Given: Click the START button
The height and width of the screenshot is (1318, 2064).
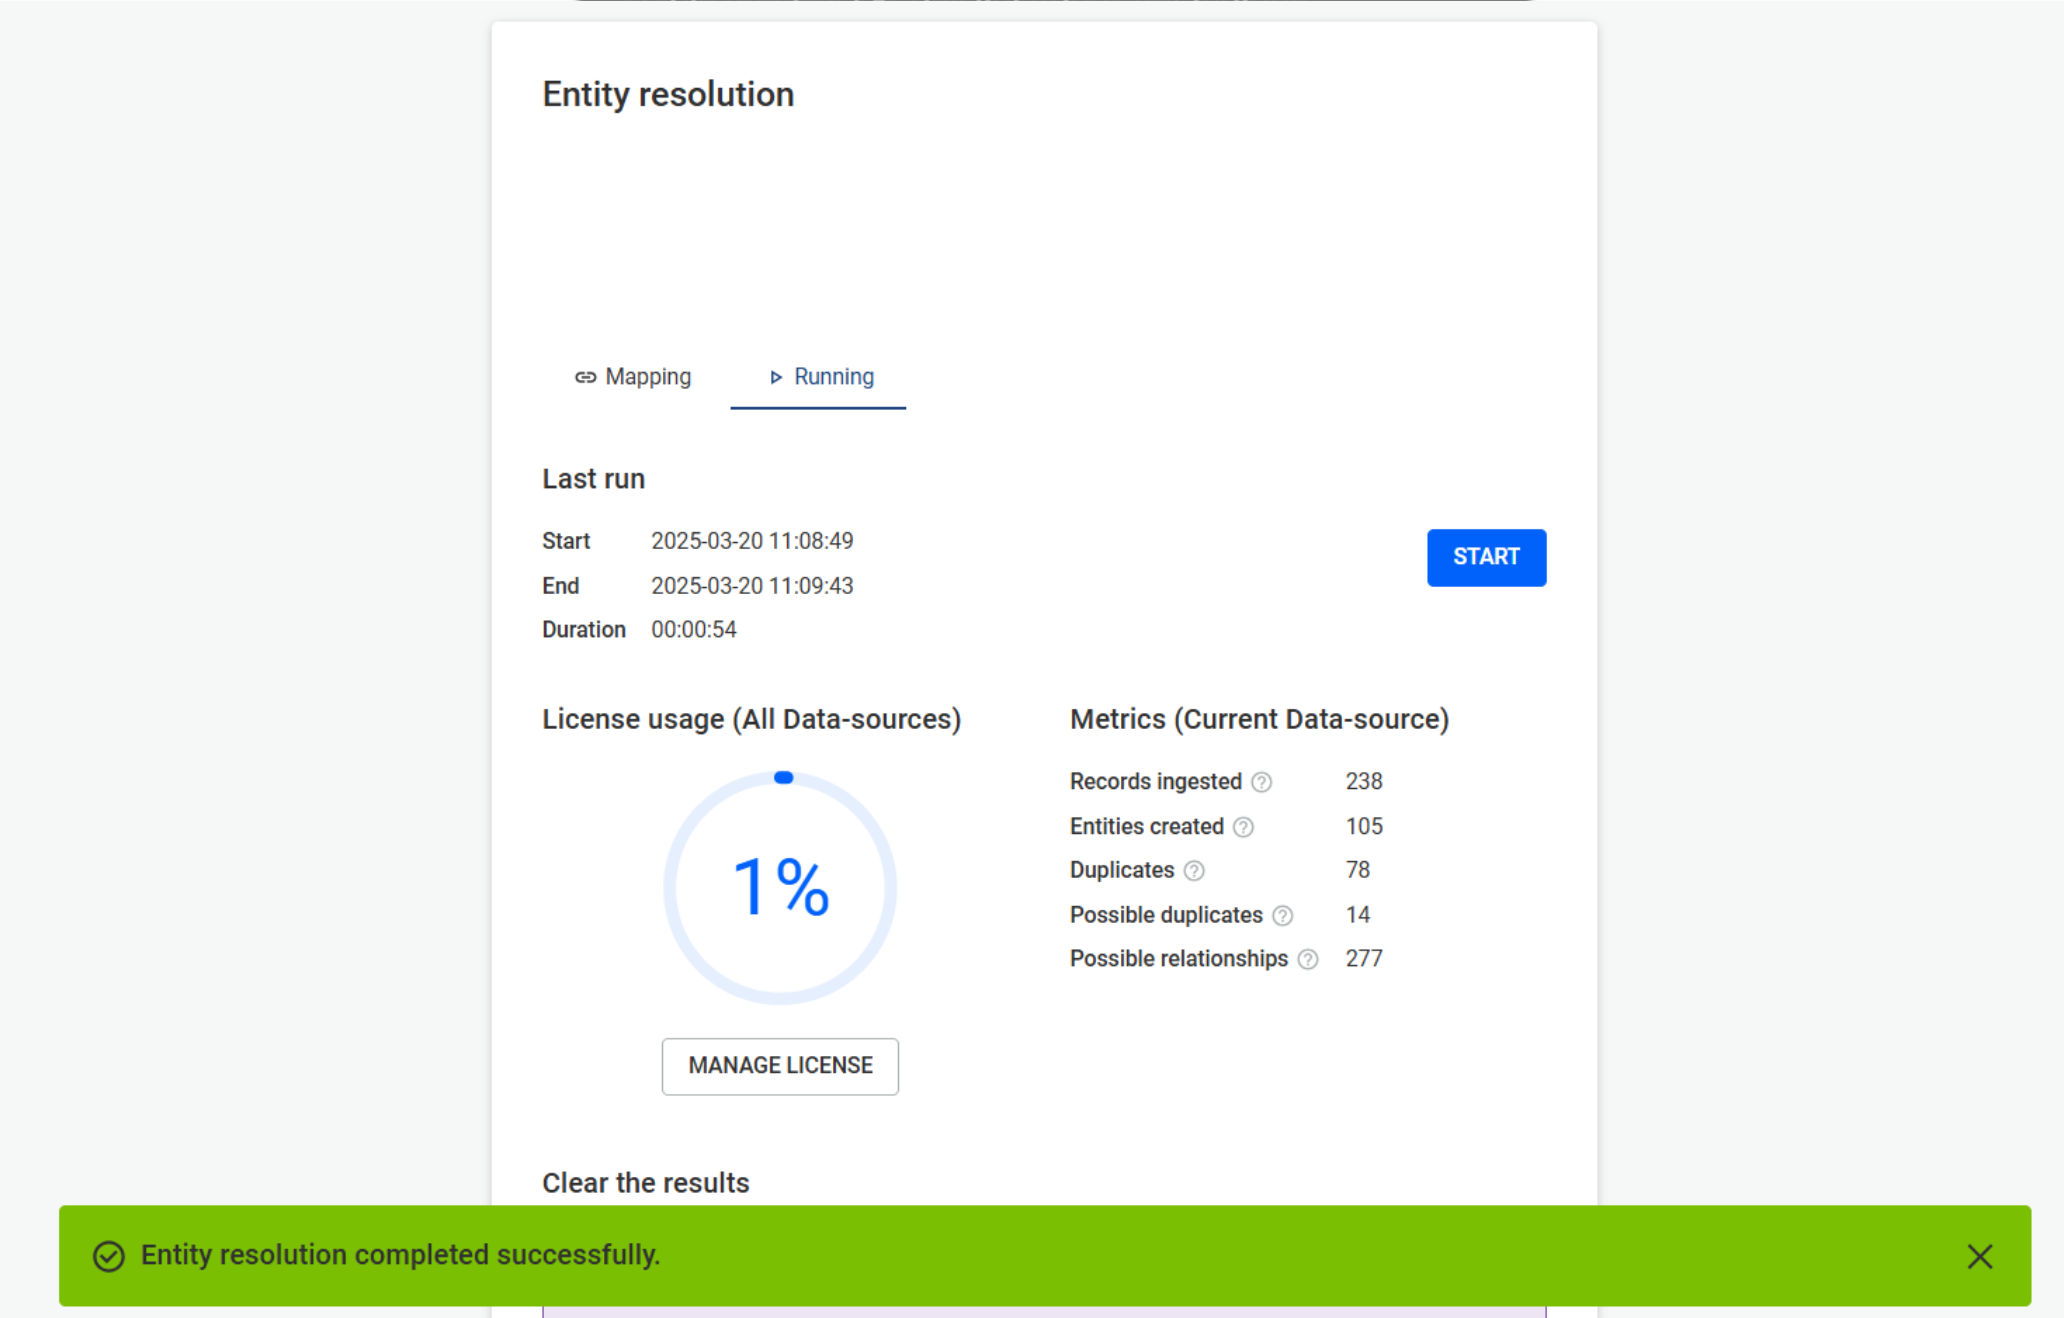Looking at the screenshot, I should pyautogui.click(x=1486, y=557).
